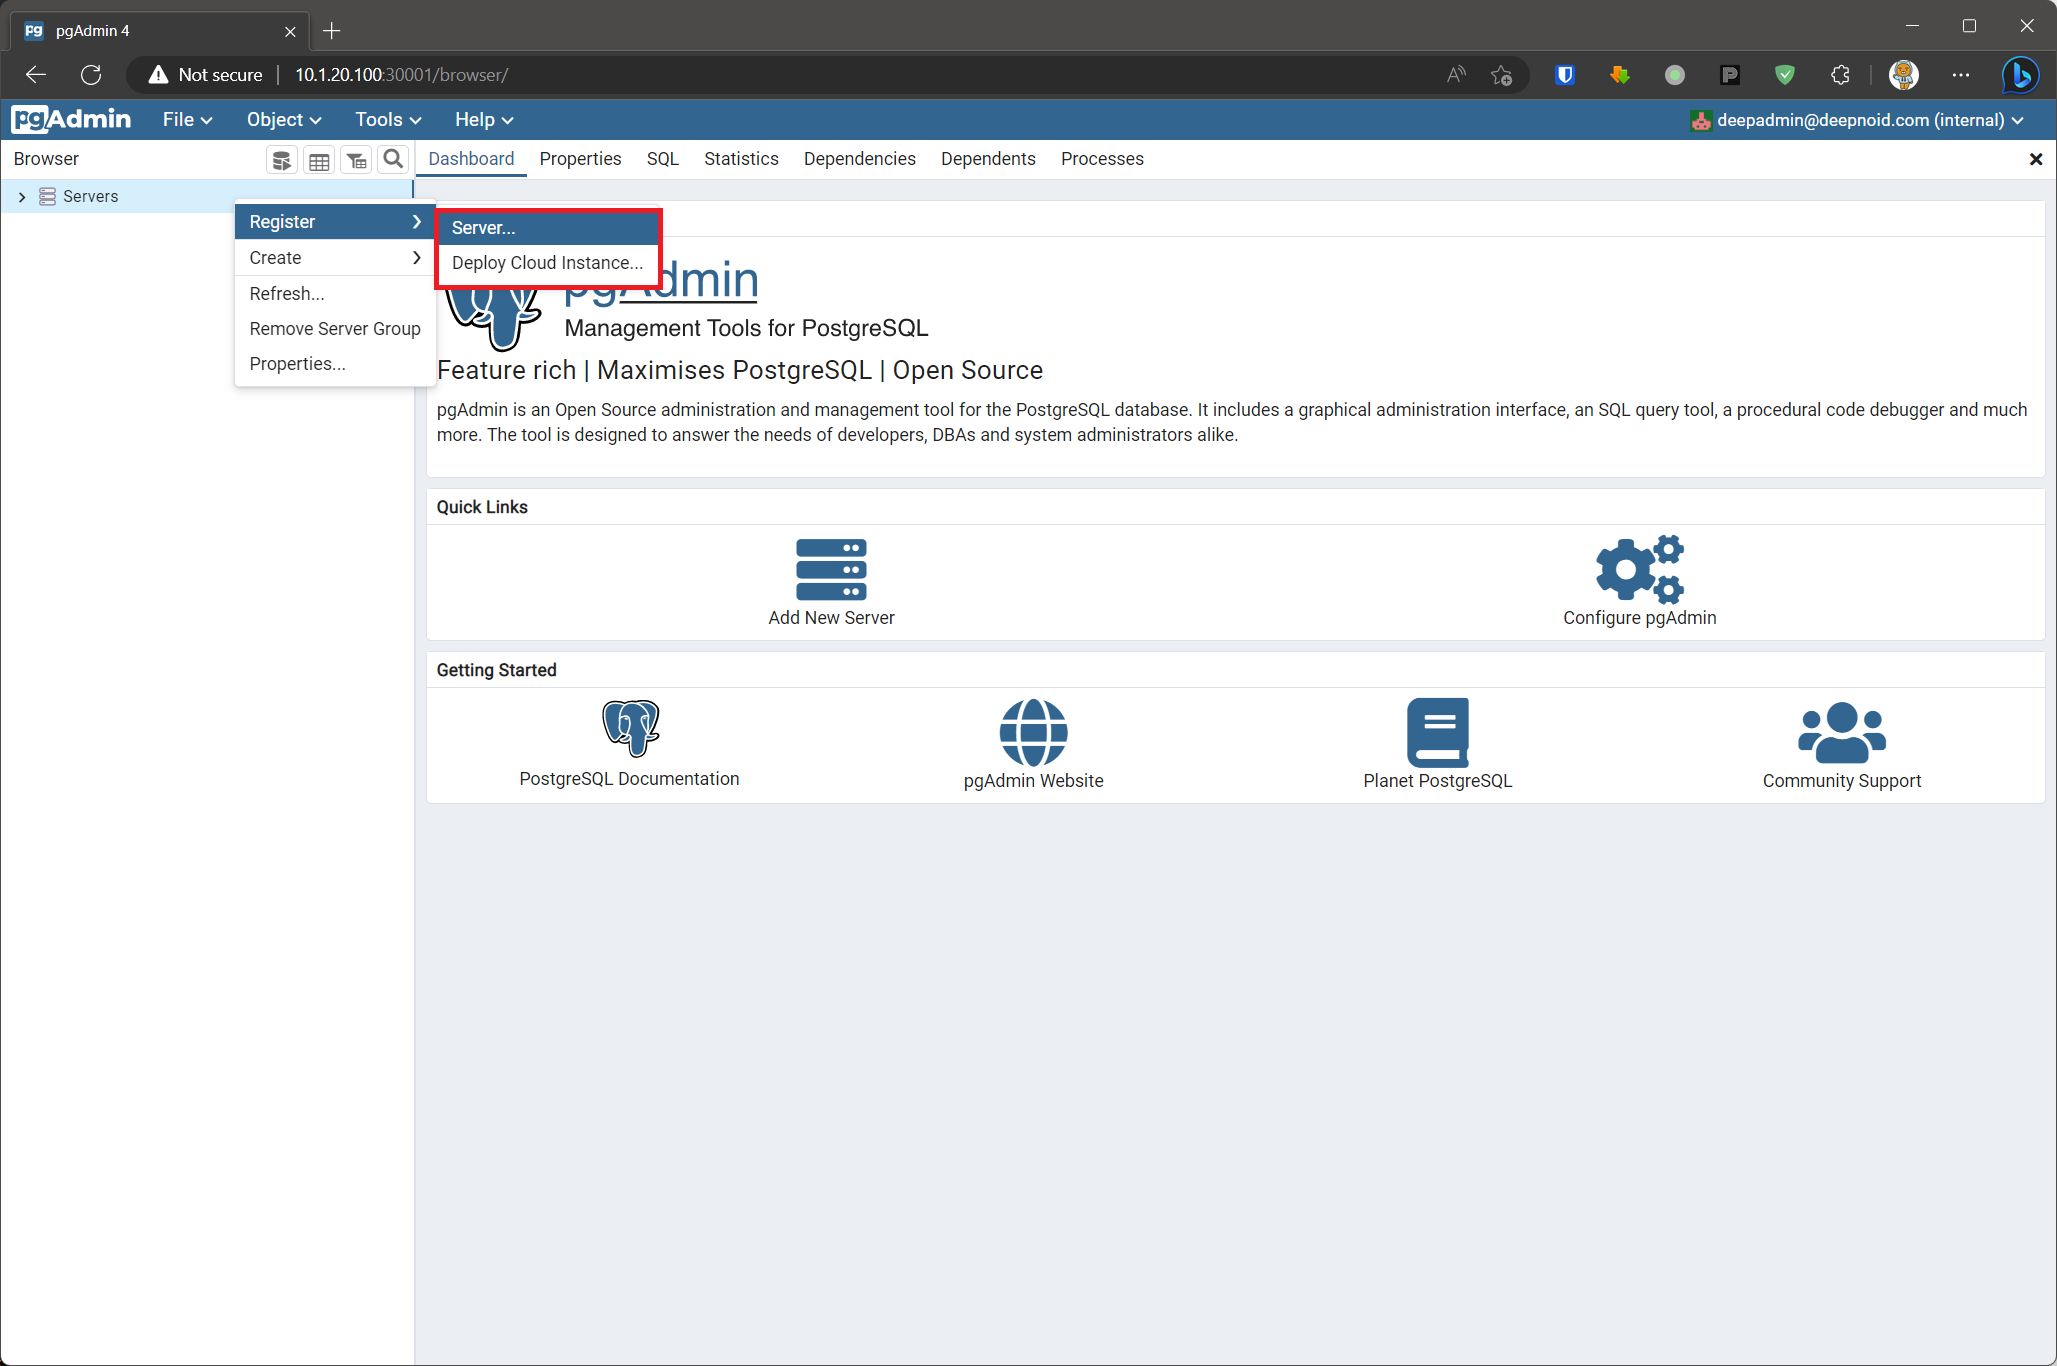Click the pgAdmin Website link text
The image size is (2057, 1366).
(1034, 781)
